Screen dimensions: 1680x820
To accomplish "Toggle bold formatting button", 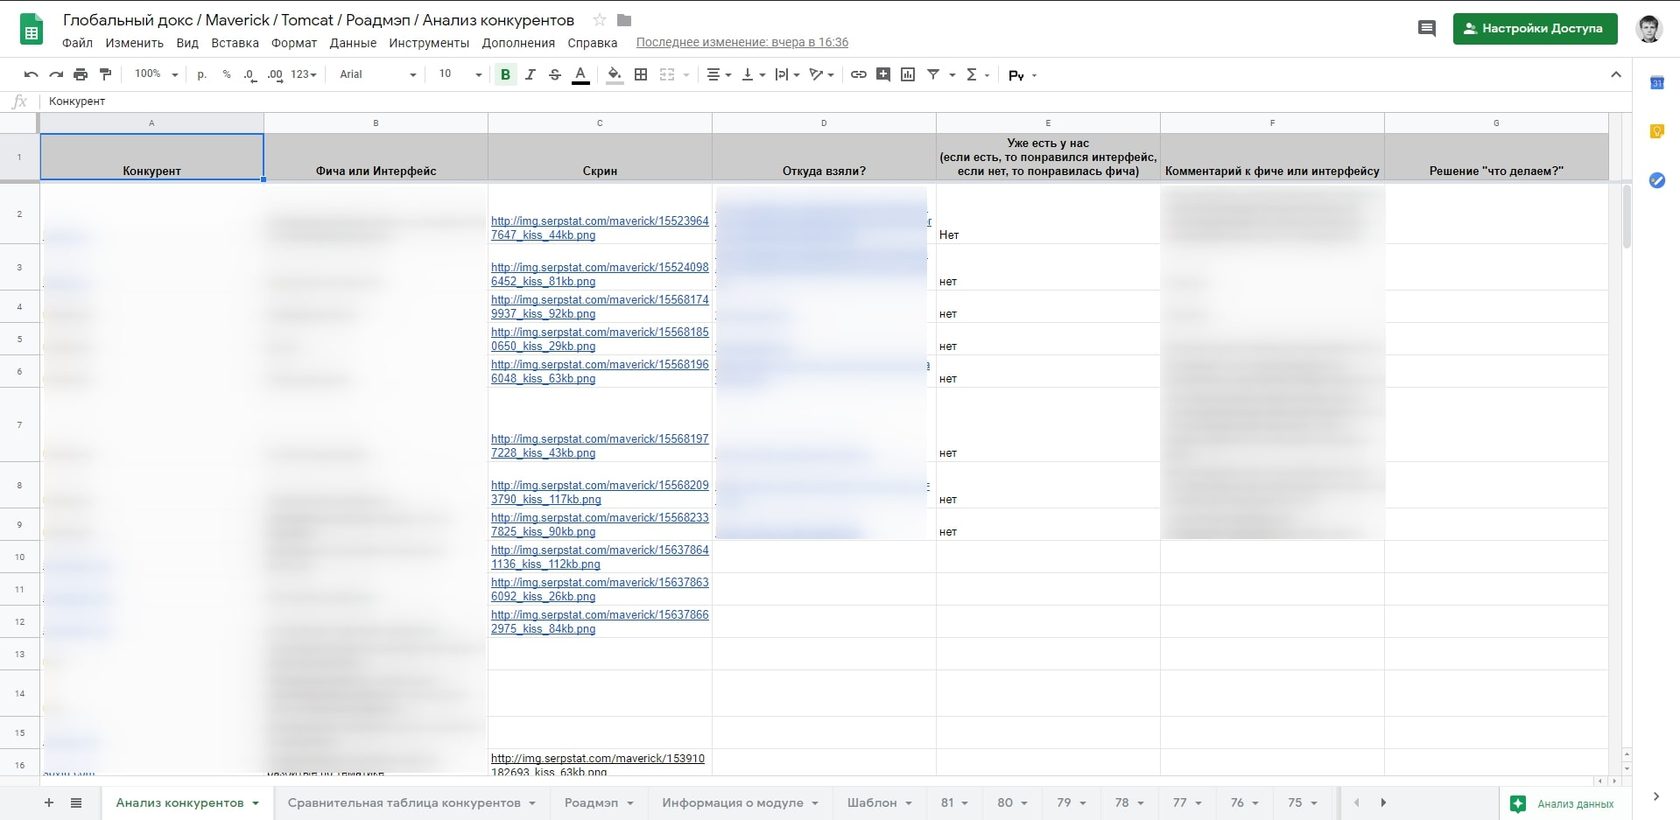I will point(505,74).
